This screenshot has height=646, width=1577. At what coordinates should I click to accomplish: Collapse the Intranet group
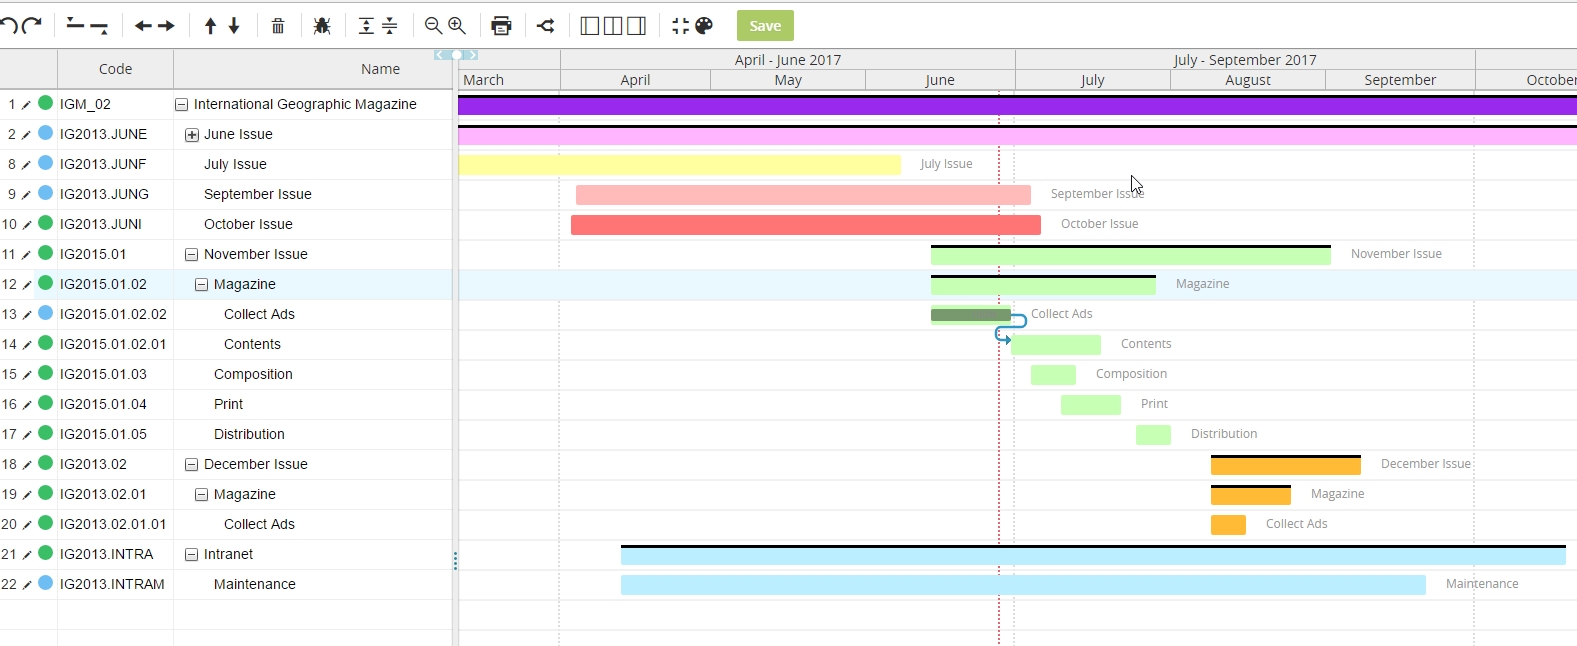point(191,555)
